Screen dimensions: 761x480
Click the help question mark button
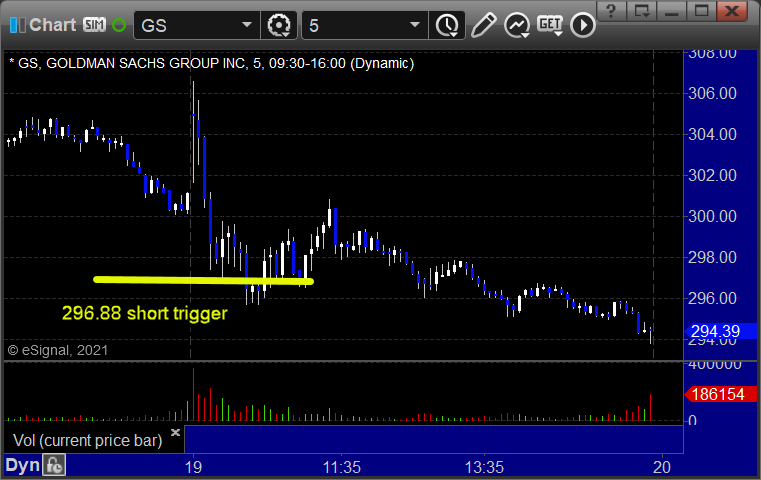[611, 11]
